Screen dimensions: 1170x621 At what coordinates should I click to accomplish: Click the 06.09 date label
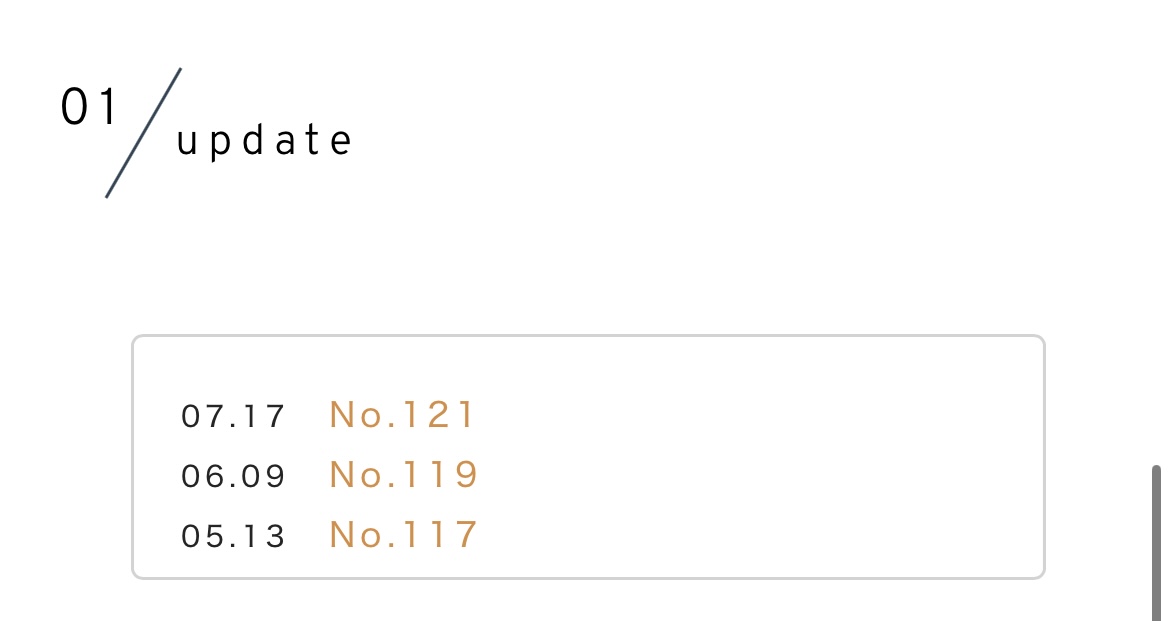[234, 476]
